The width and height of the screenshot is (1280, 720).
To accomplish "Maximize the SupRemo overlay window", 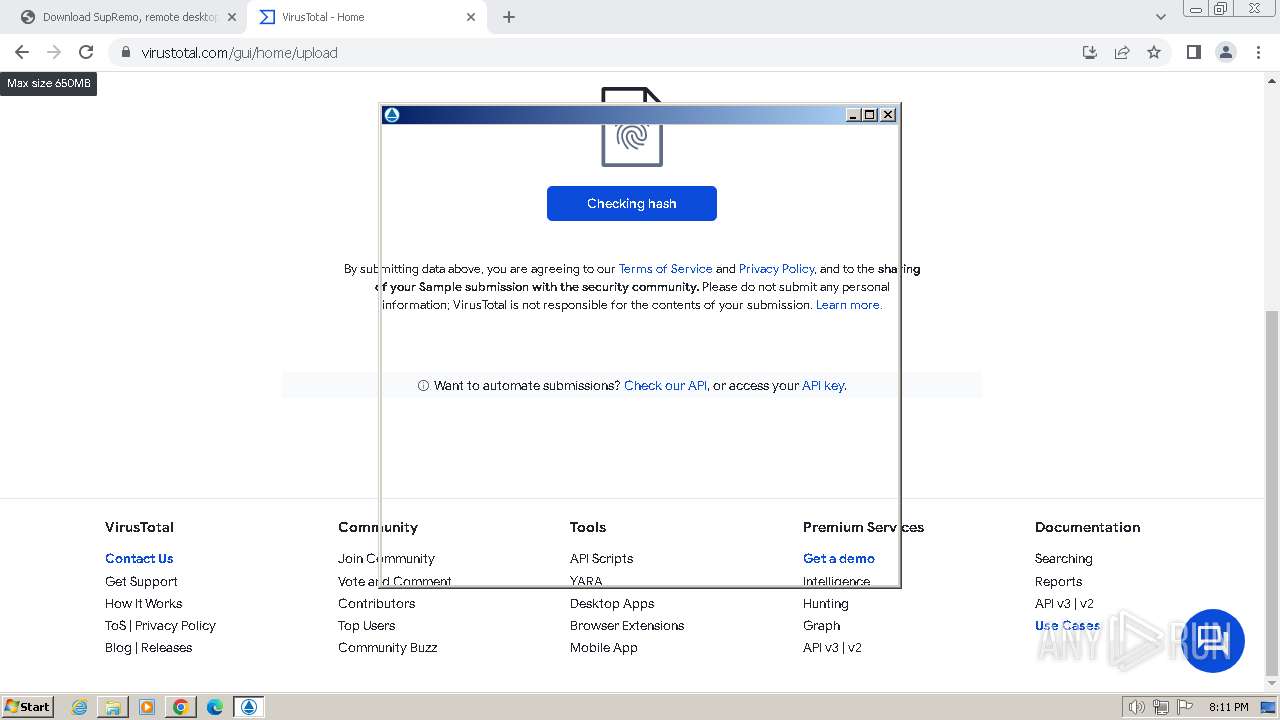I will coord(870,114).
